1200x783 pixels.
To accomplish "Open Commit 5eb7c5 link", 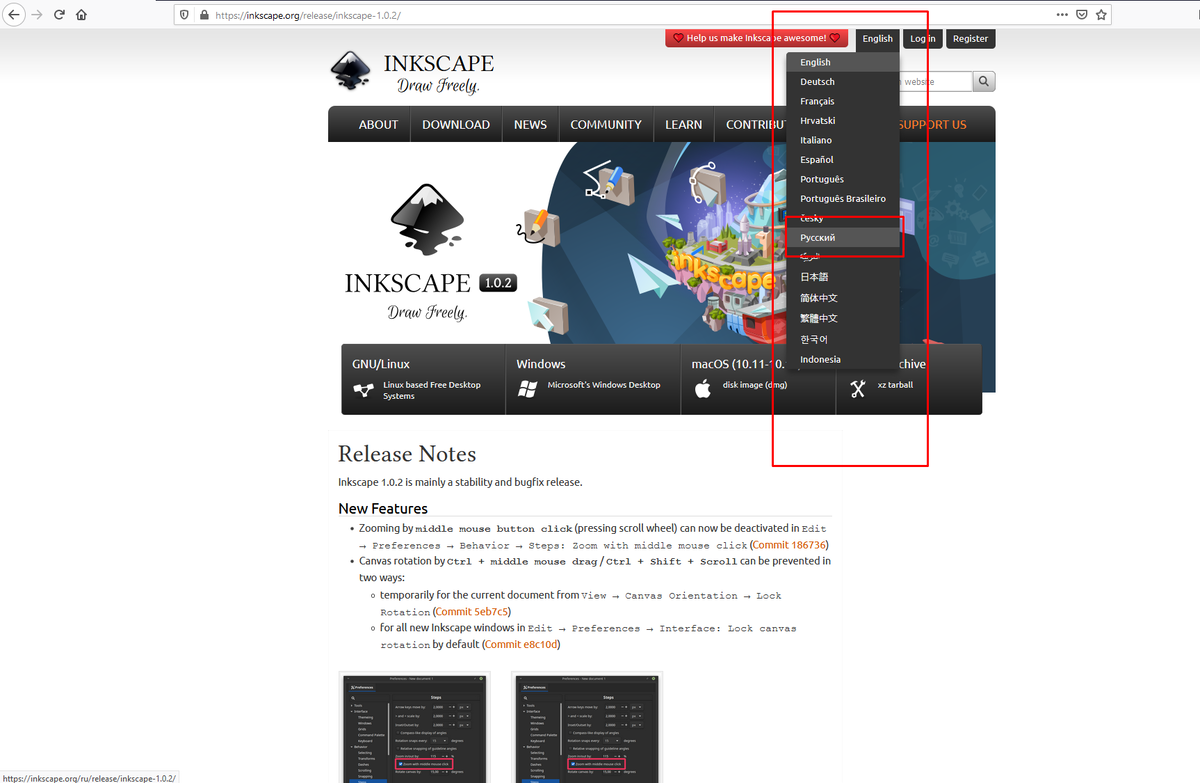I will [472, 611].
